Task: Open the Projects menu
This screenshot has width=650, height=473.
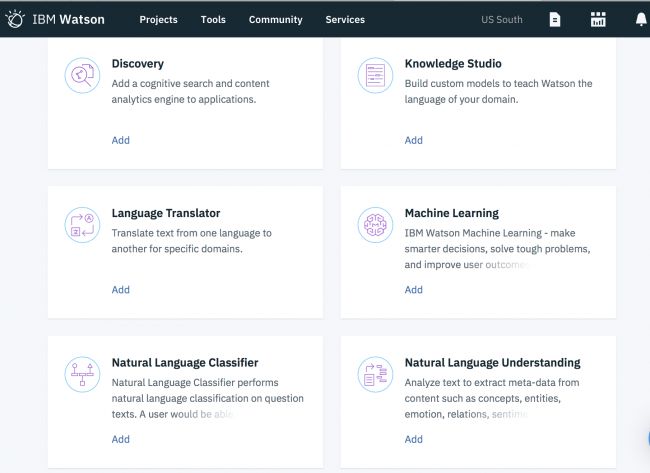Action: pyautogui.click(x=158, y=19)
